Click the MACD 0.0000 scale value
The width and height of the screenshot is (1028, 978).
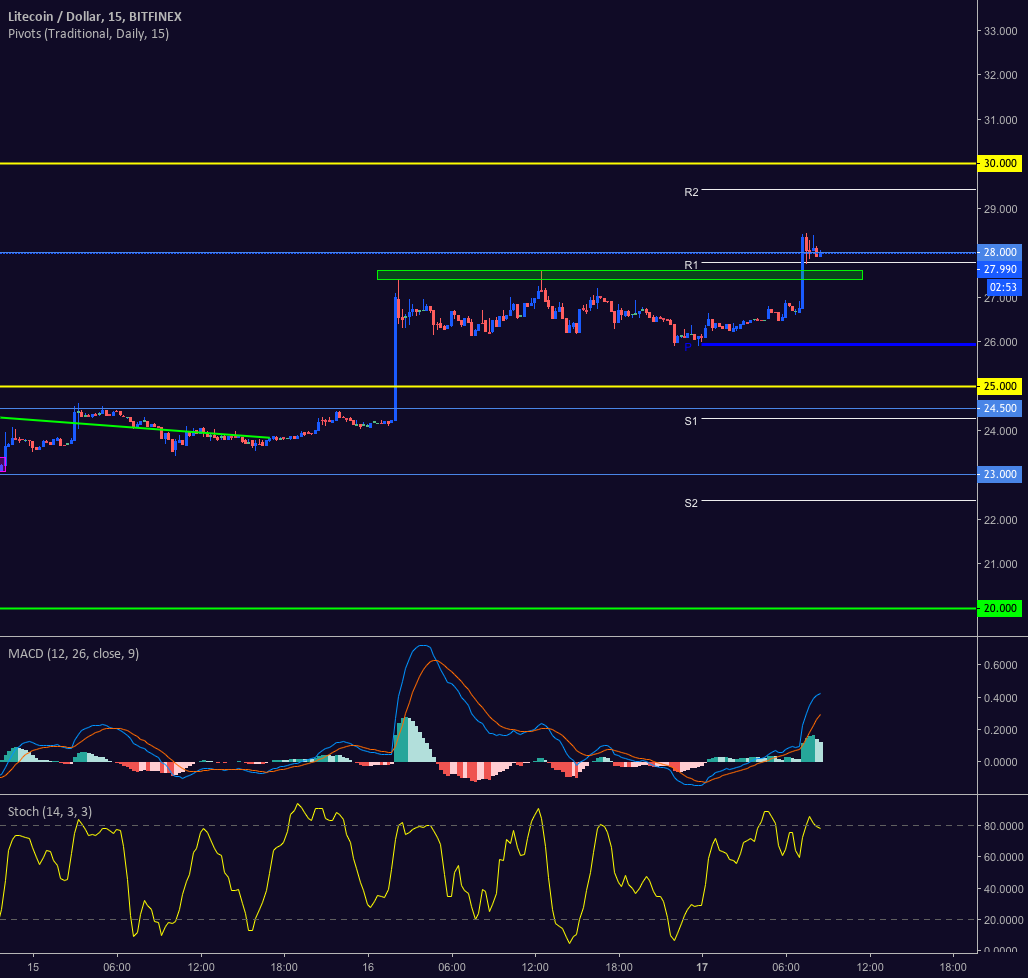click(1000, 762)
